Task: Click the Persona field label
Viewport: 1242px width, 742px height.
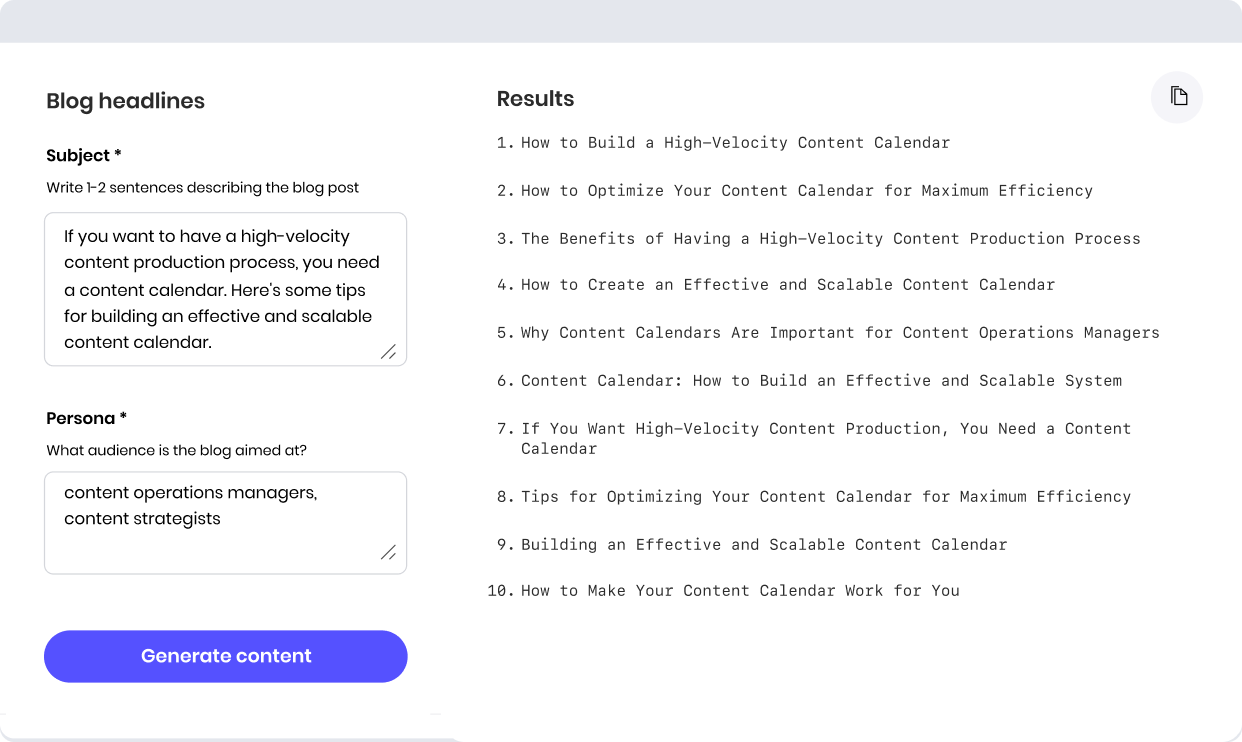Action: 86,418
